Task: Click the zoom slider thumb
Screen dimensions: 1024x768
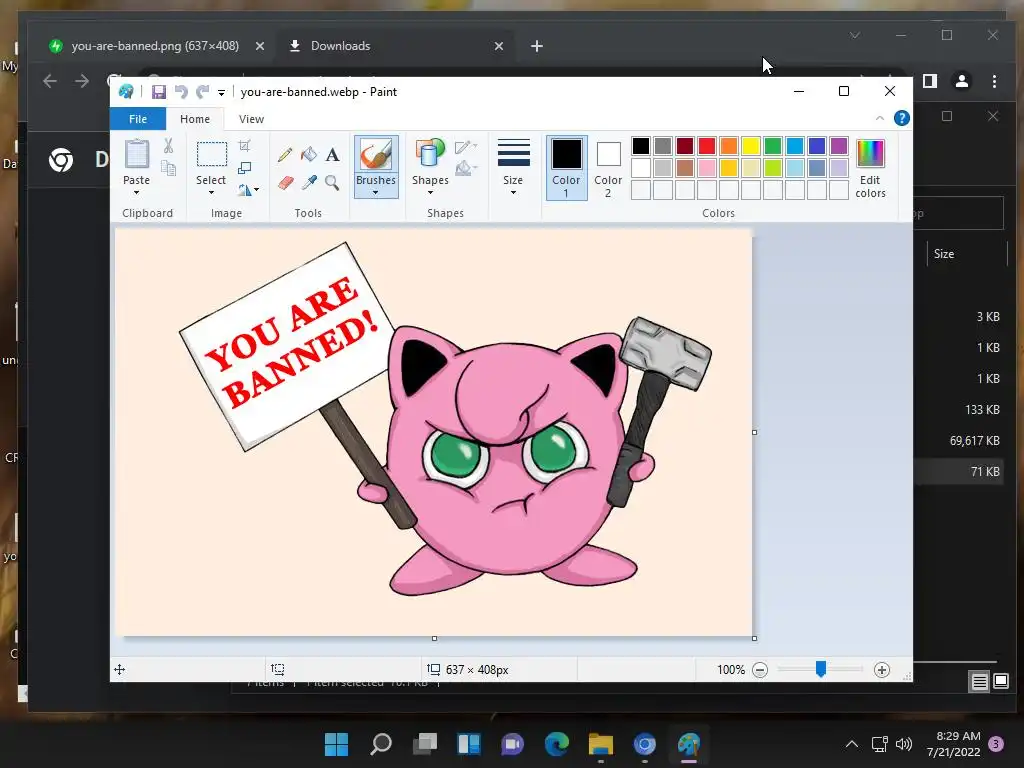Action: click(x=821, y=669)
